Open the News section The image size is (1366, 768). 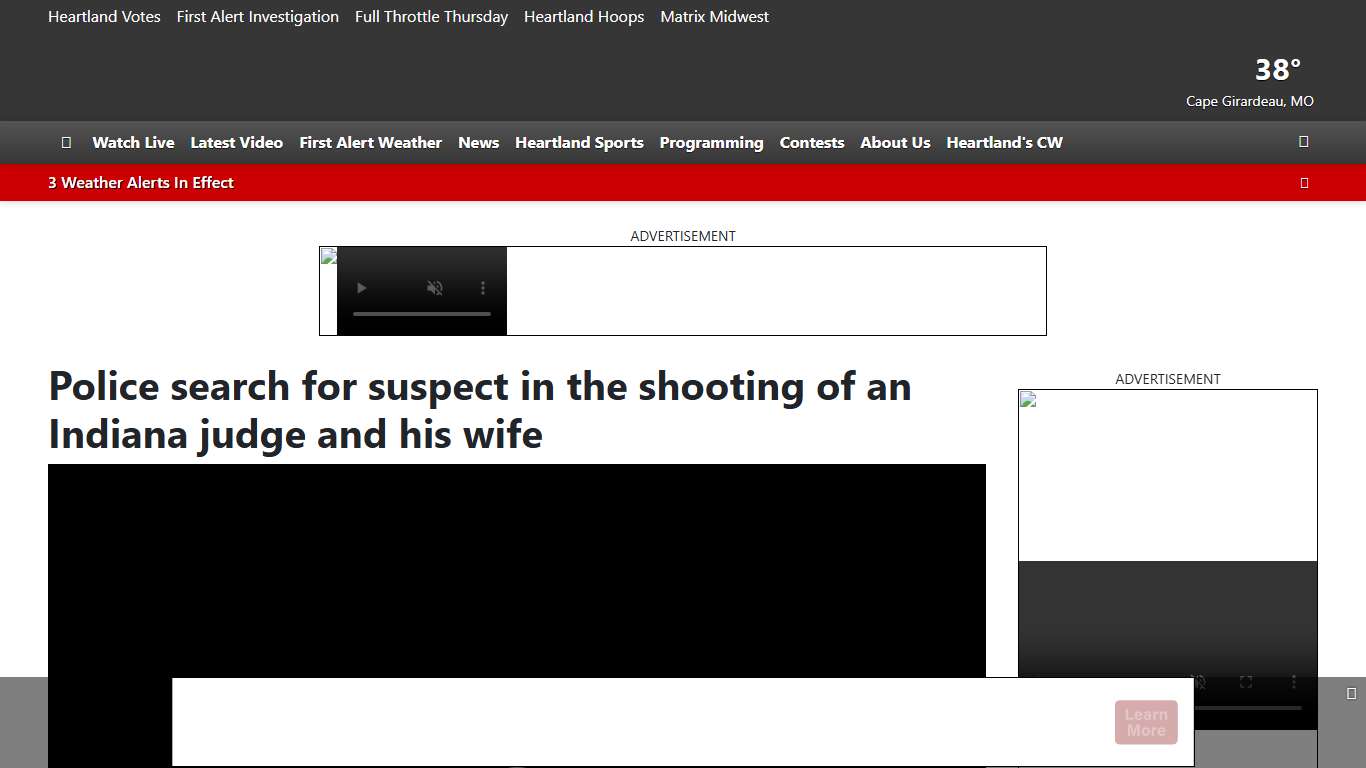[478, 142]
